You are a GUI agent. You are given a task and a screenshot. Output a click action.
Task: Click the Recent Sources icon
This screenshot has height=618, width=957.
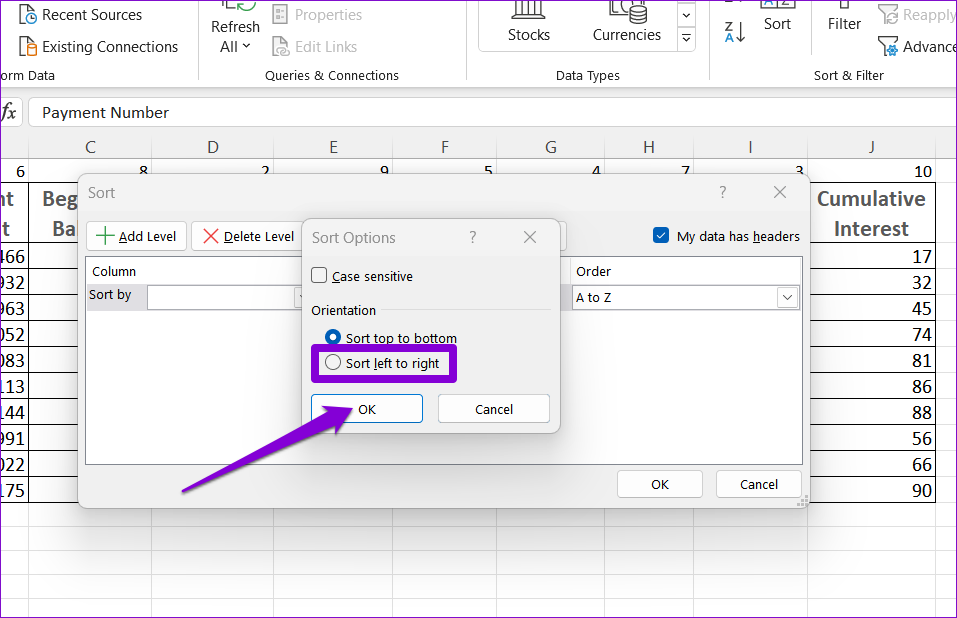(28, 15)
